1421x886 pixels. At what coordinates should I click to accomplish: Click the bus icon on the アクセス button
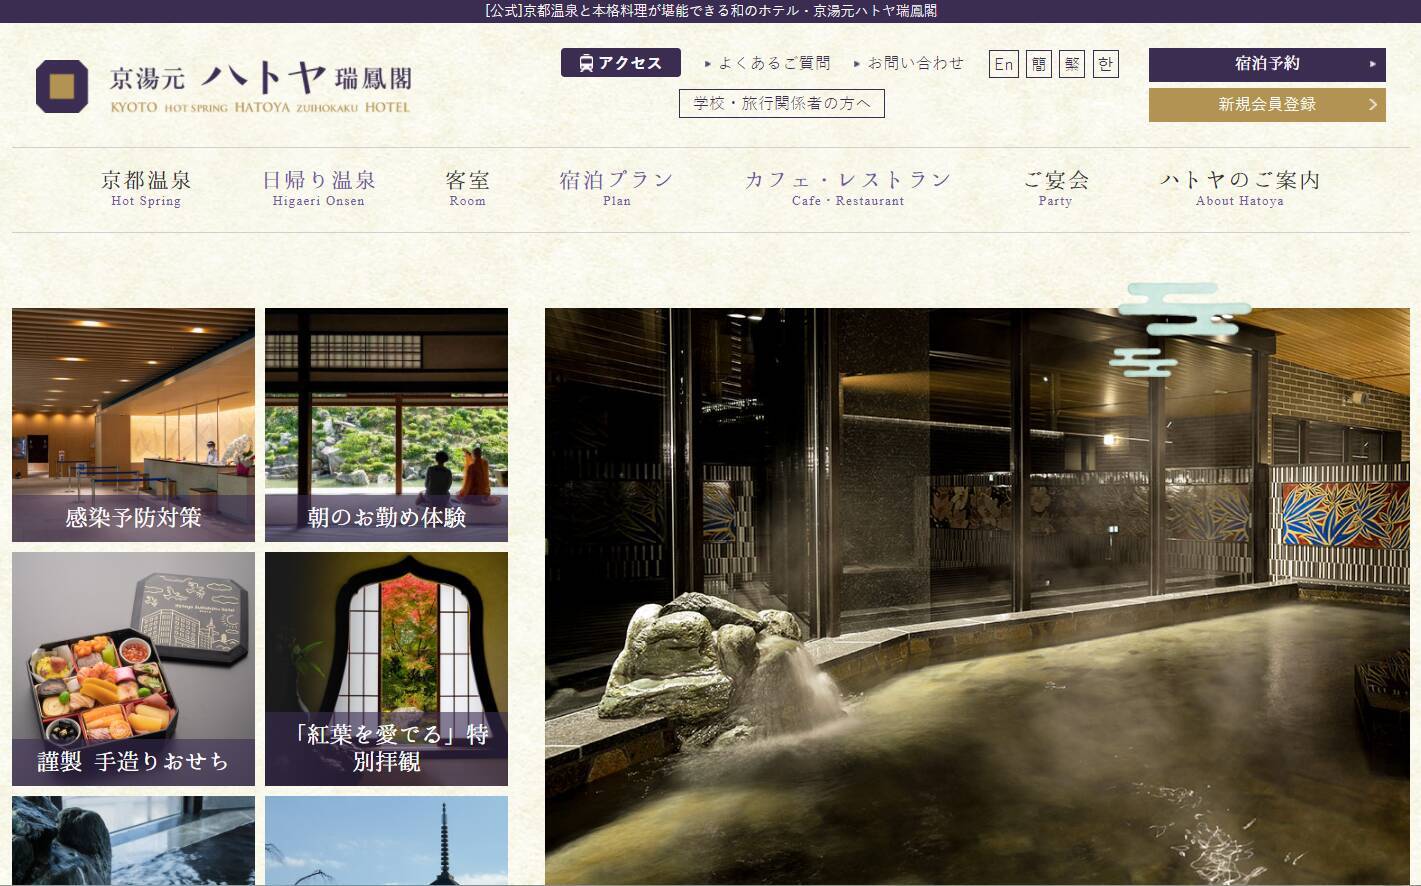click(x=586, y=63)
